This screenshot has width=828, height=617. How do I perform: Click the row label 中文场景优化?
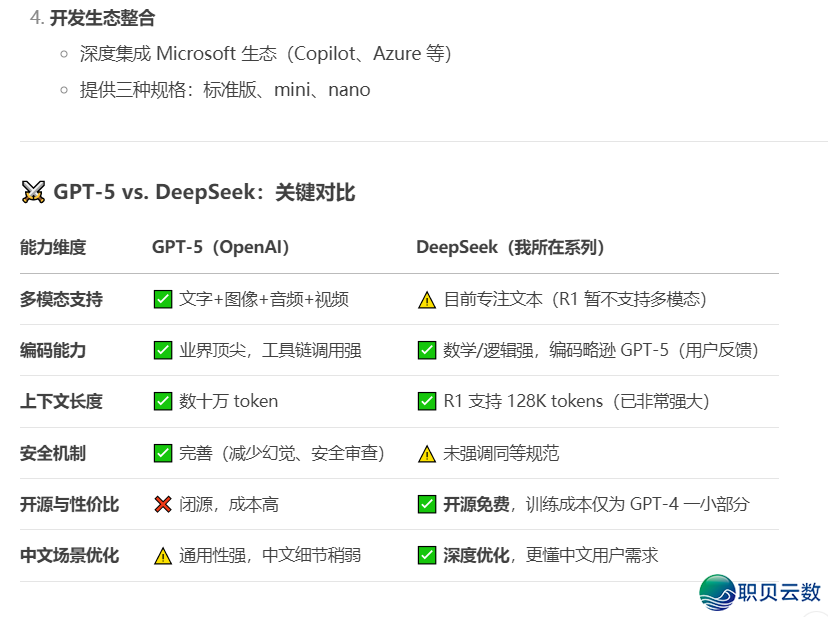[70, 555]
